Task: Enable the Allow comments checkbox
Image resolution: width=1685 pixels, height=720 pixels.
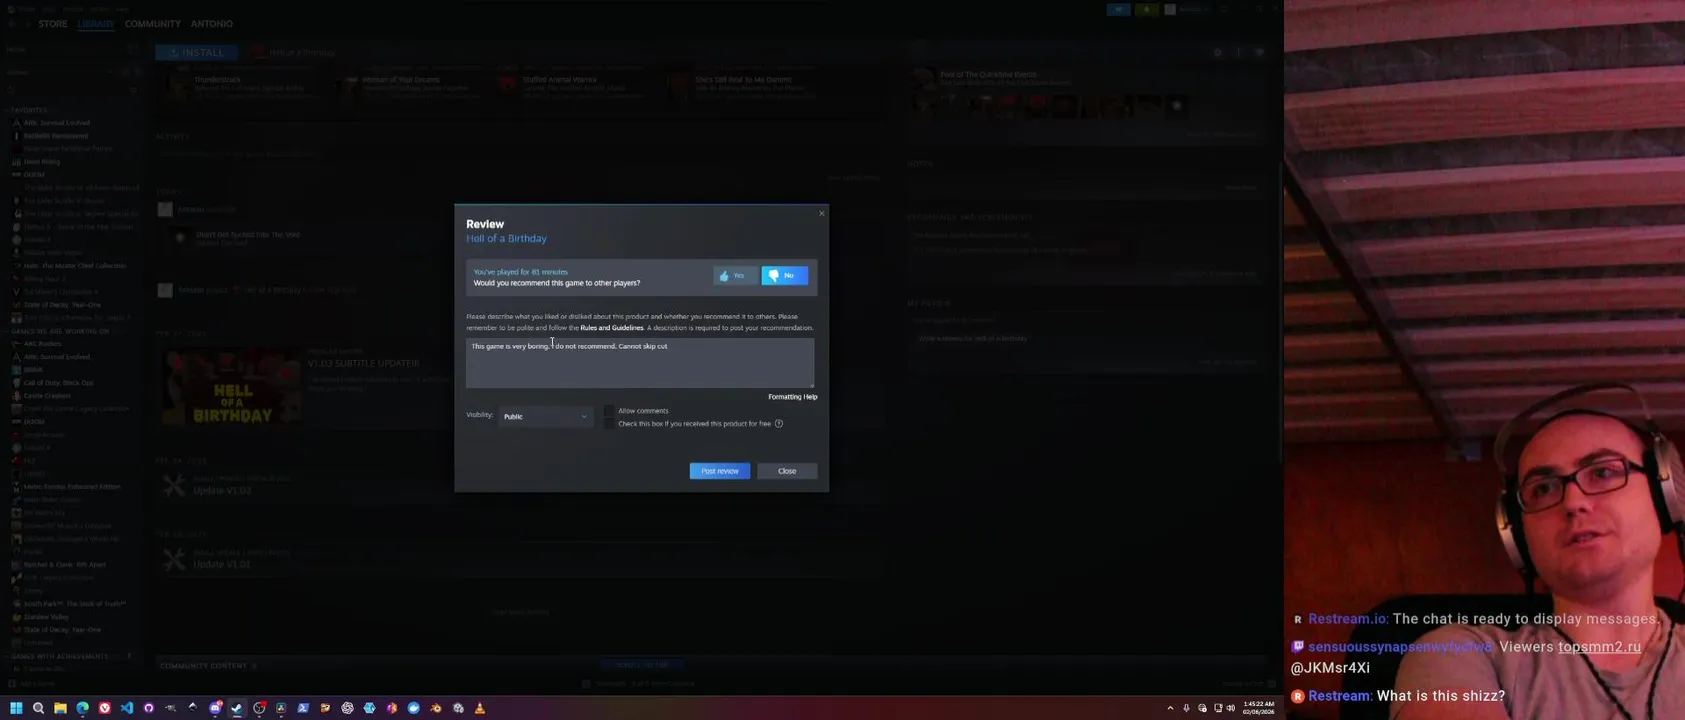Action: [x=609, y=411]
